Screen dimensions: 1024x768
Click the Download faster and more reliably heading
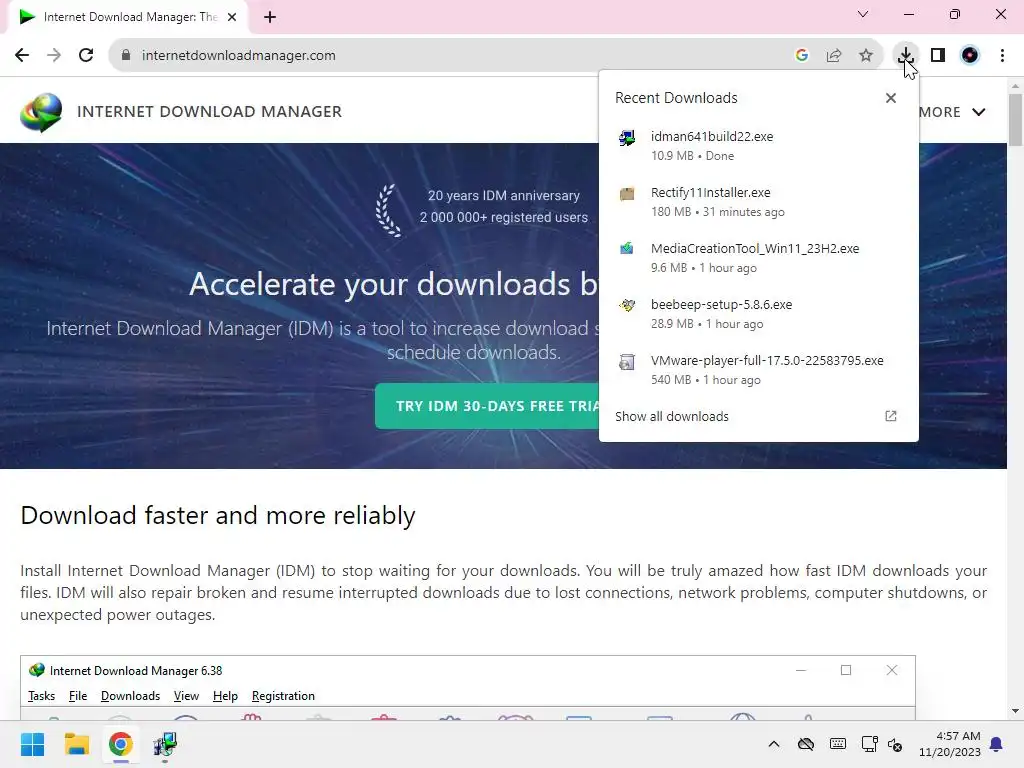(x=217, y=515)
